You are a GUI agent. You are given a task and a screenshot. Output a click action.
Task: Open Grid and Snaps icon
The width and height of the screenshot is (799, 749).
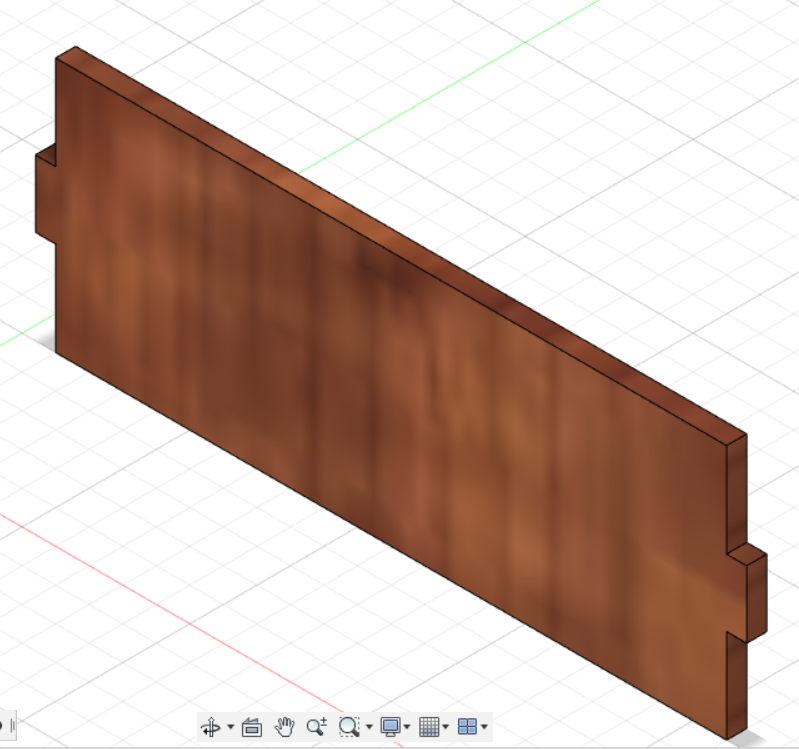tap(429, 727)
